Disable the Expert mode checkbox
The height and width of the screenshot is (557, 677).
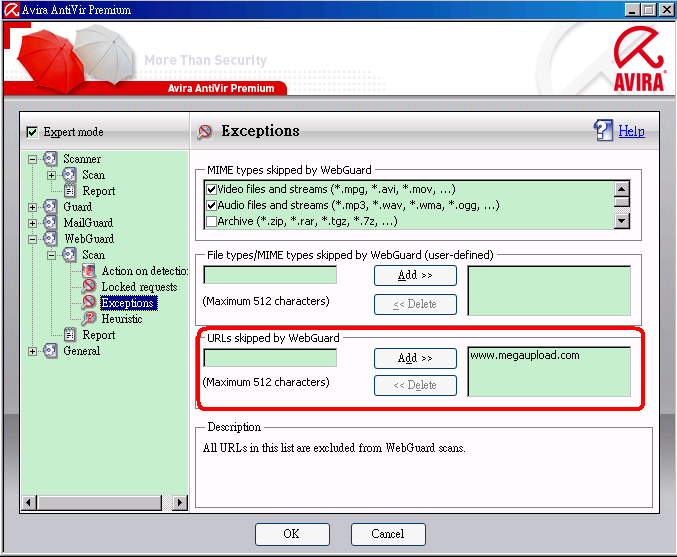click(32, 132)
